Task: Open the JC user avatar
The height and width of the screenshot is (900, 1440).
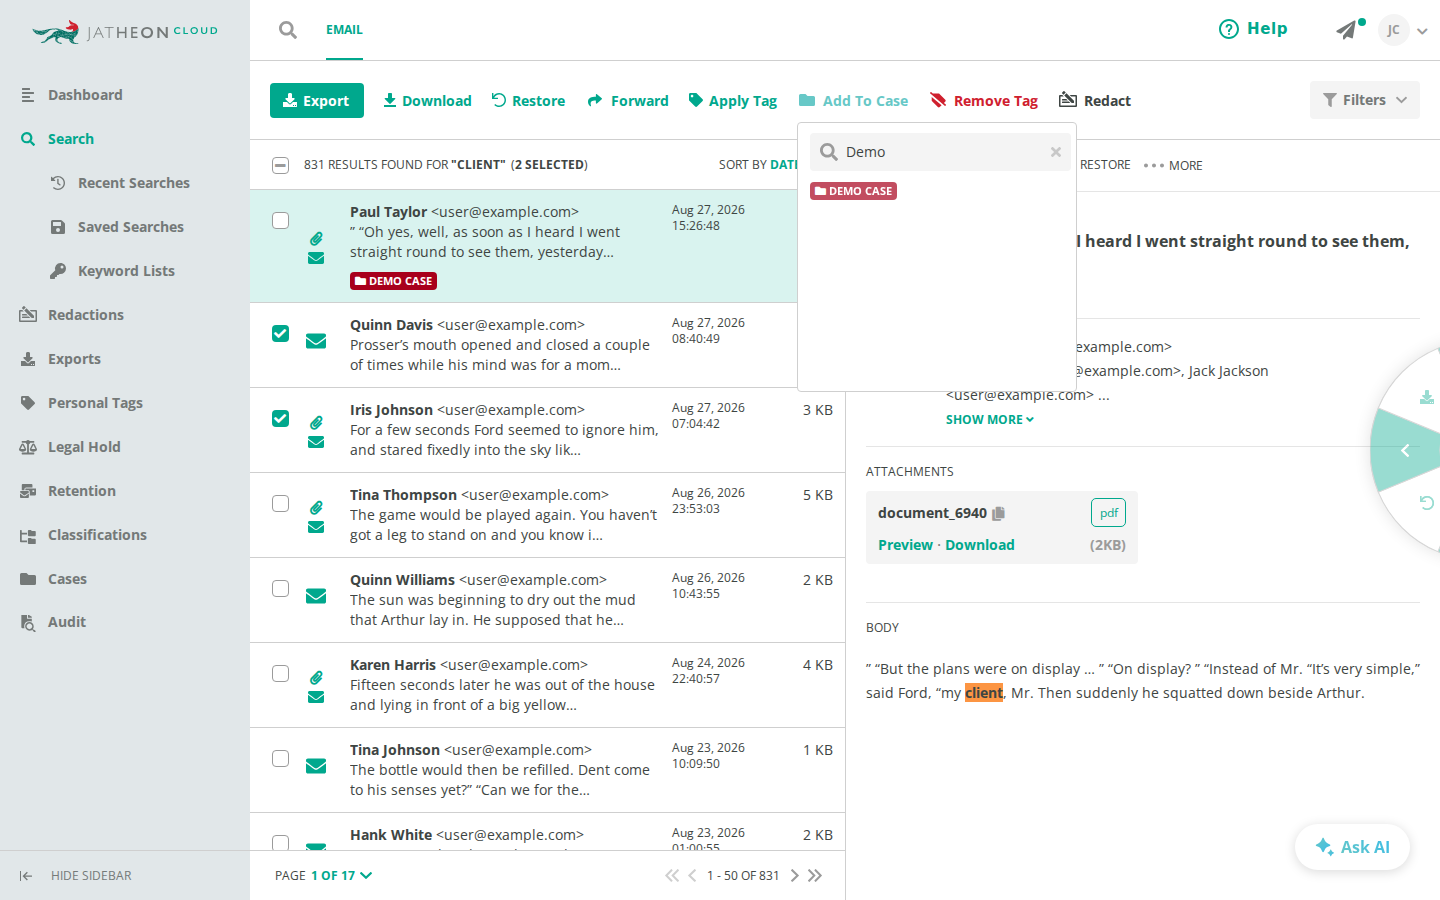Action: coord(1393,30)
